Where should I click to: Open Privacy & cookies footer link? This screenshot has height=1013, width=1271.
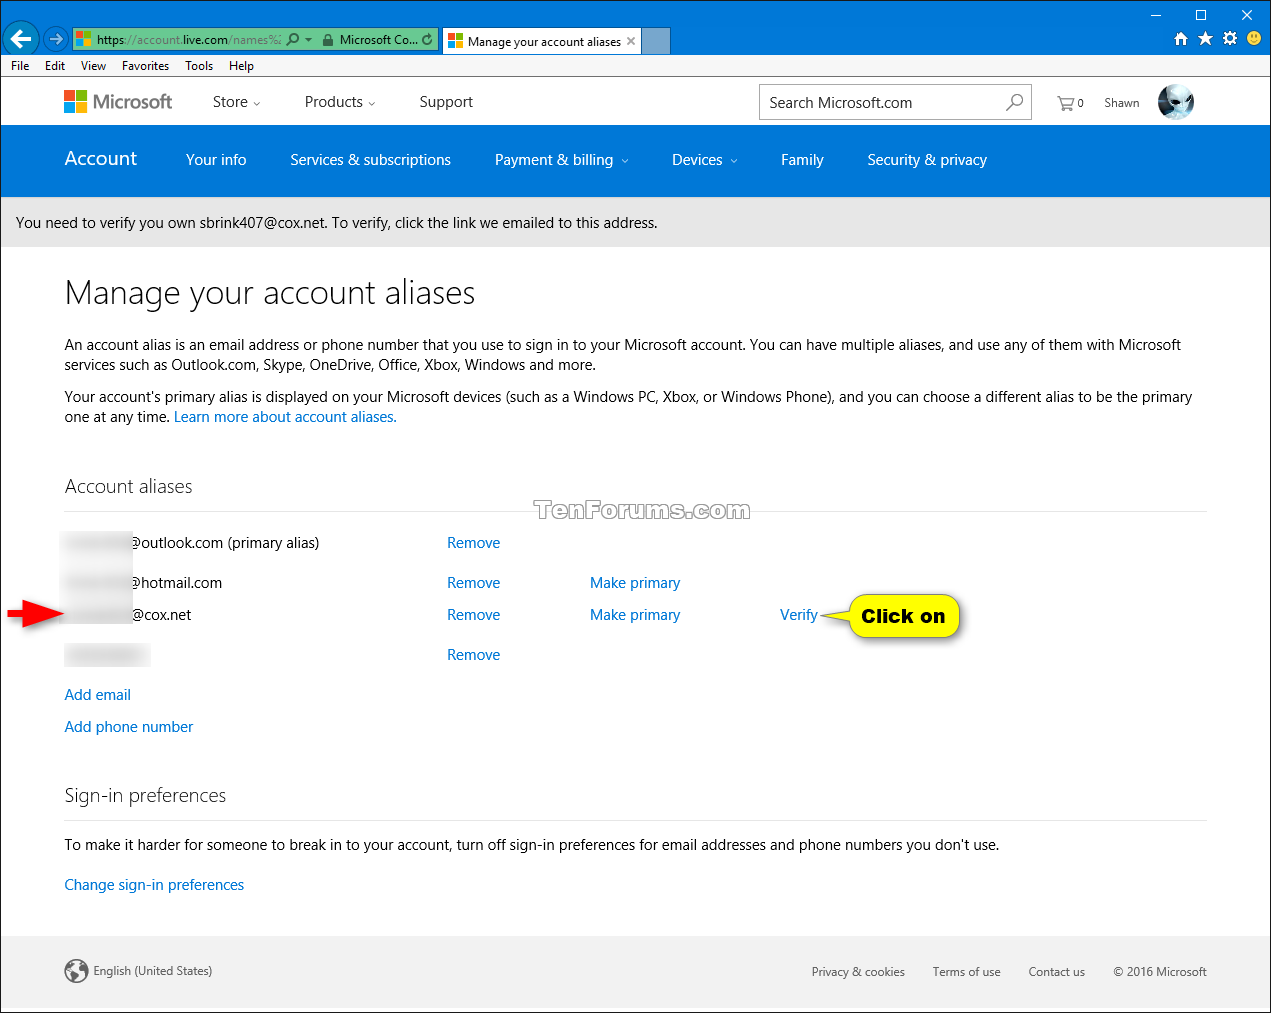click(x=858, y=972)
